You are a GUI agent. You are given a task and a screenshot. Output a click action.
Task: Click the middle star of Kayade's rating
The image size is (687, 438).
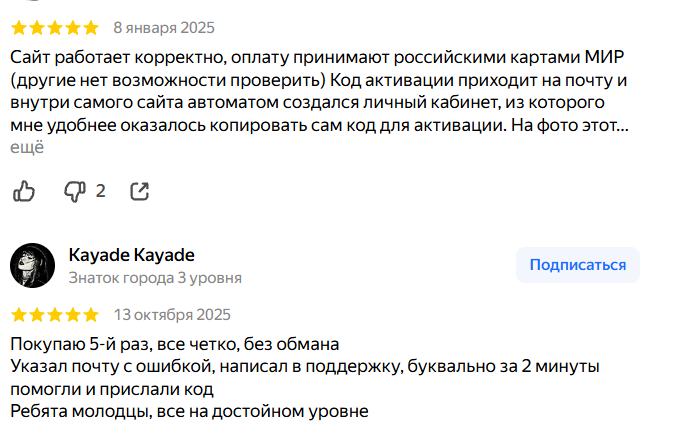[55, 315]
